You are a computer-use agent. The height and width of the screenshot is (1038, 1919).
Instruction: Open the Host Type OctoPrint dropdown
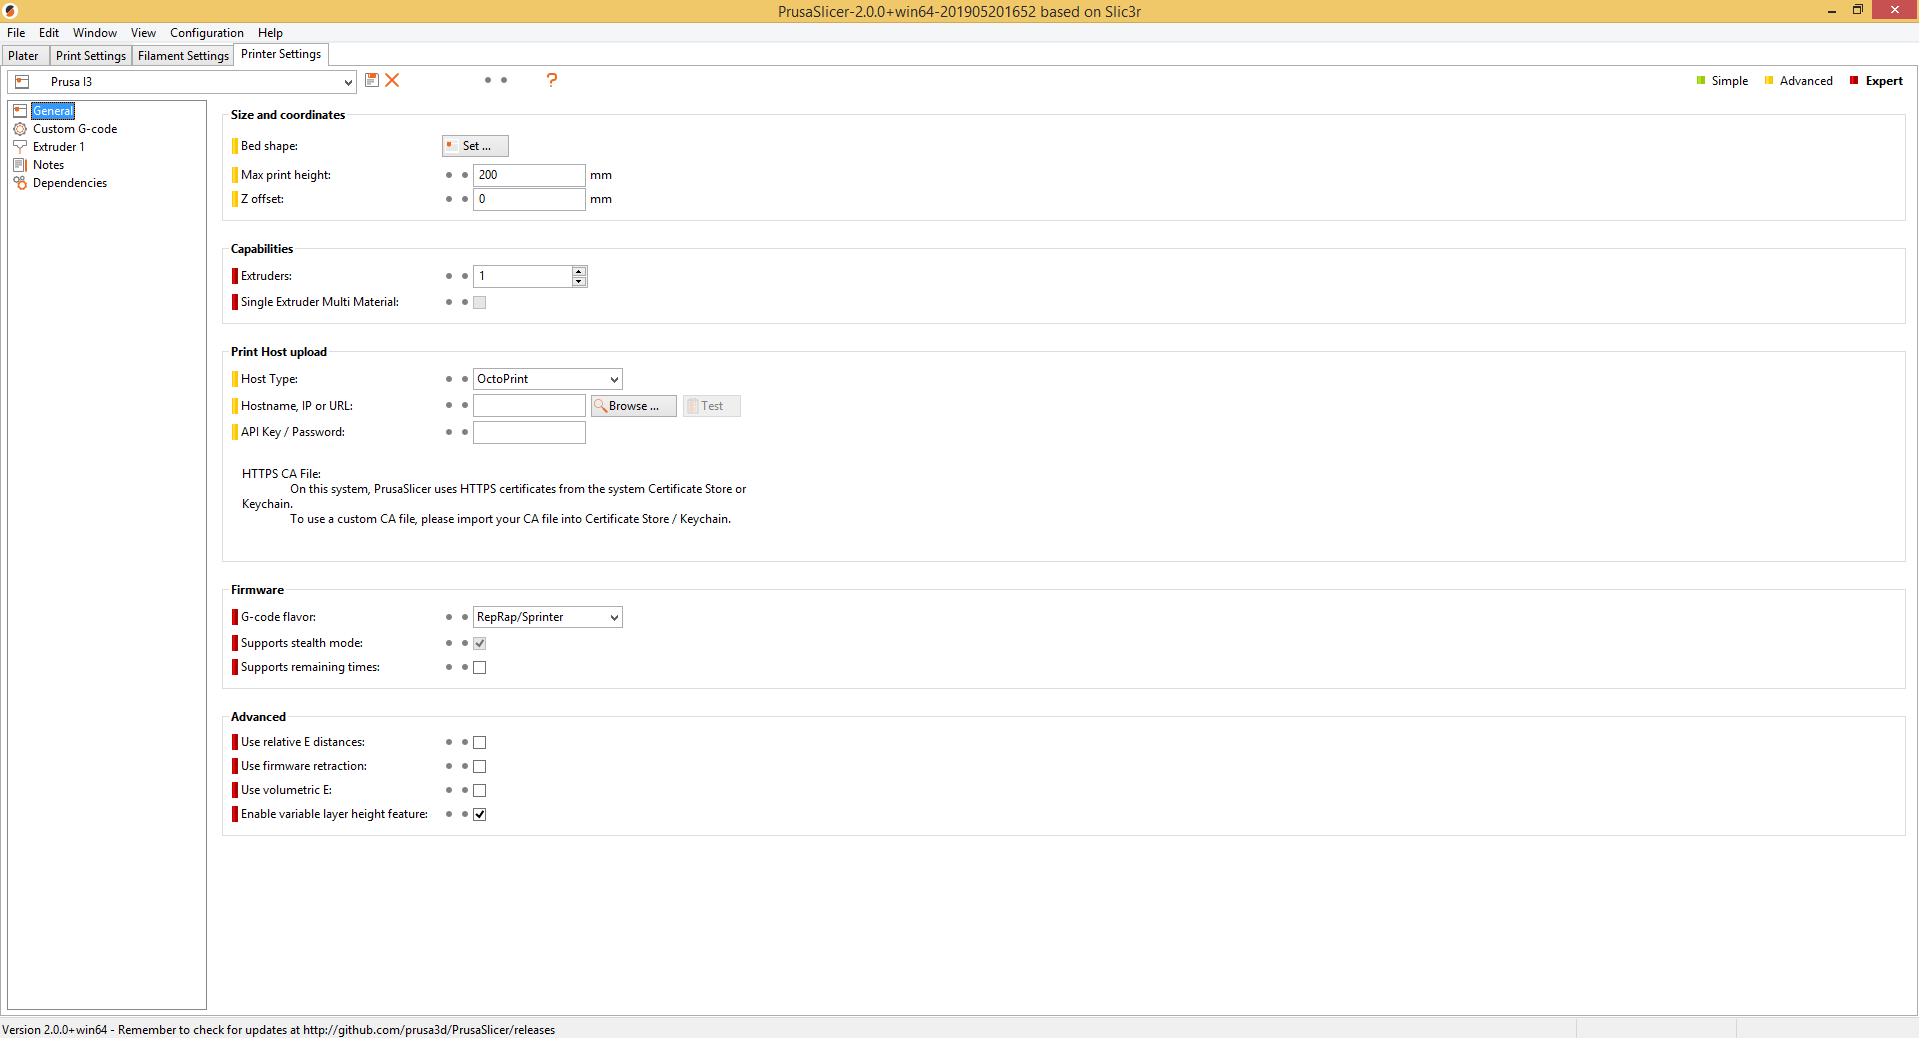click(614, 379)
